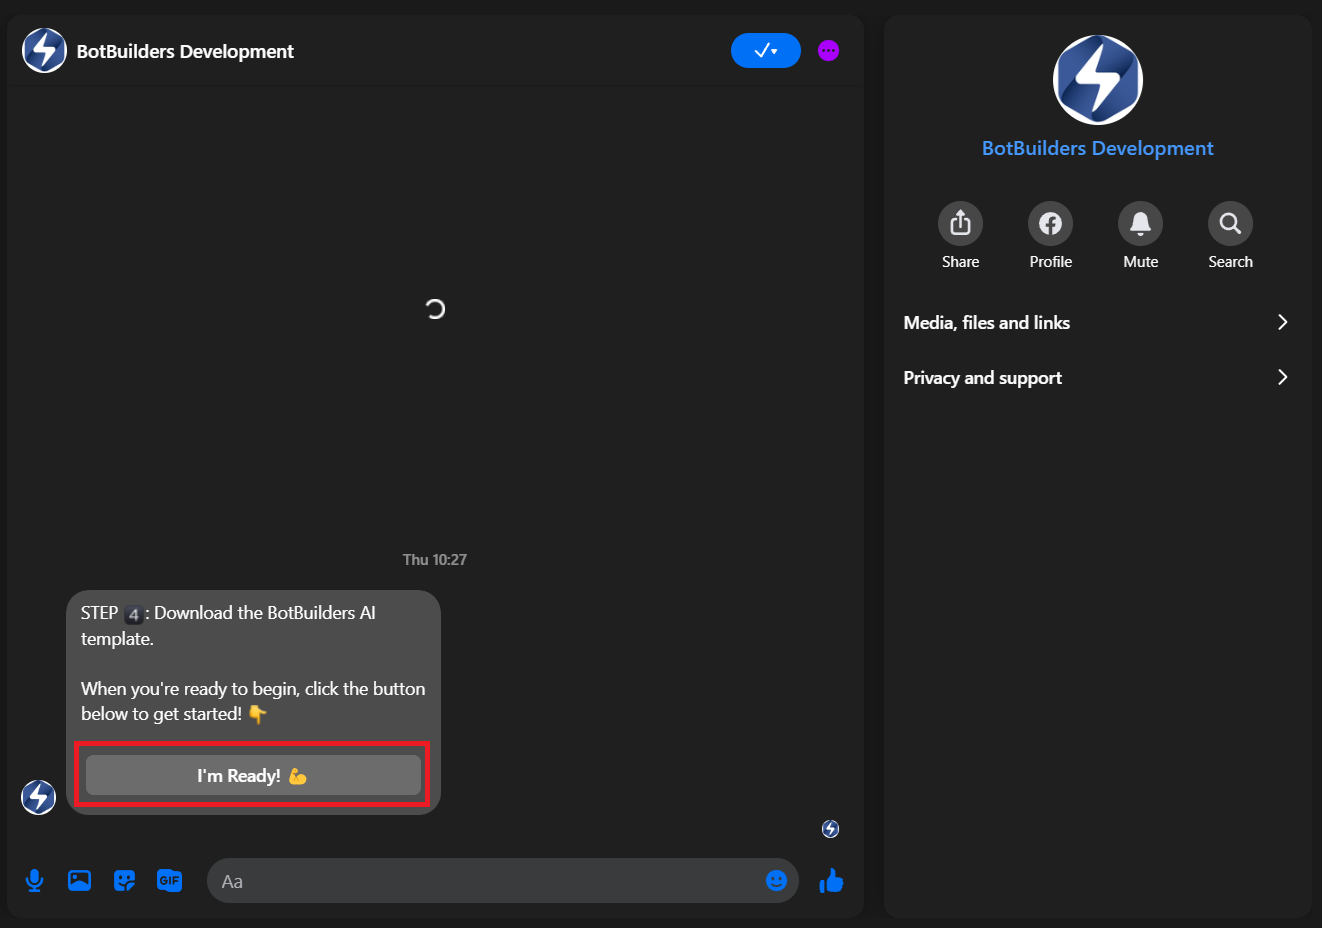This screenshot has height=928, width=1322.
Task: Attach a photo with the image icon
Action: [x=80, y=881]
